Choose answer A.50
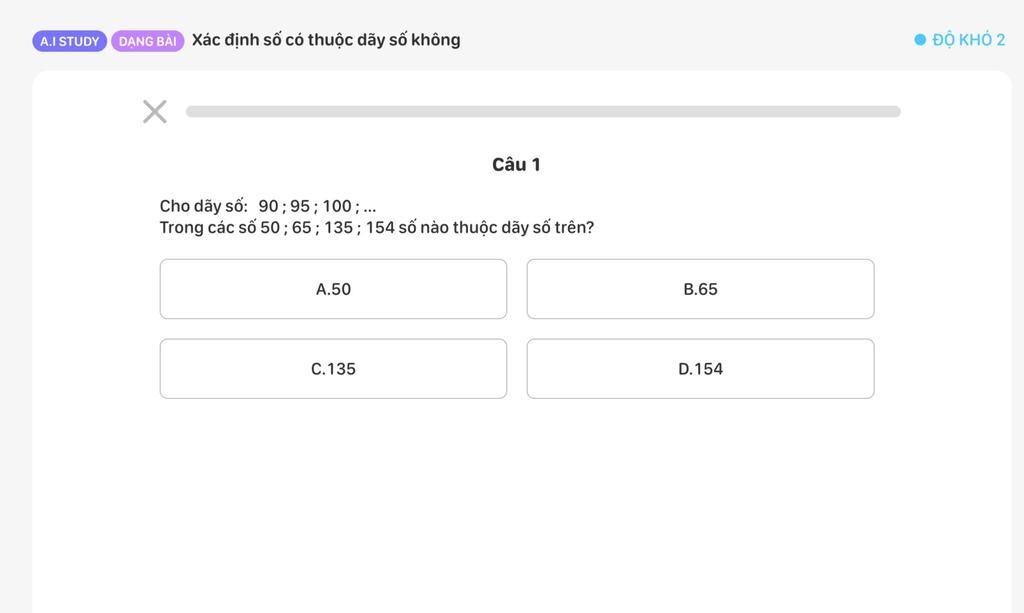 (x=333, y=289)
